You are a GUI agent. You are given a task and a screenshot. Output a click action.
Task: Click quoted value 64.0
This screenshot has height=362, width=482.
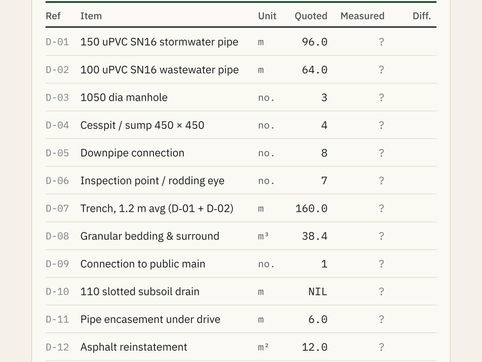(314, 70)
